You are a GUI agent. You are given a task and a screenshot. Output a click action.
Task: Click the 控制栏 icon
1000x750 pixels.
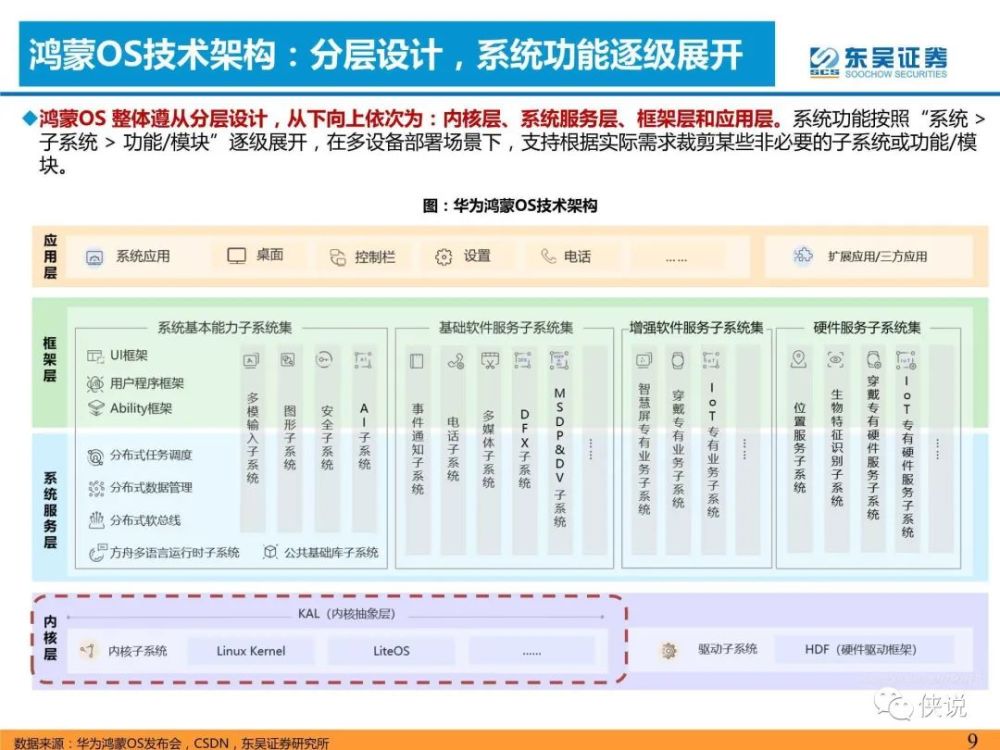click(337, 257)
